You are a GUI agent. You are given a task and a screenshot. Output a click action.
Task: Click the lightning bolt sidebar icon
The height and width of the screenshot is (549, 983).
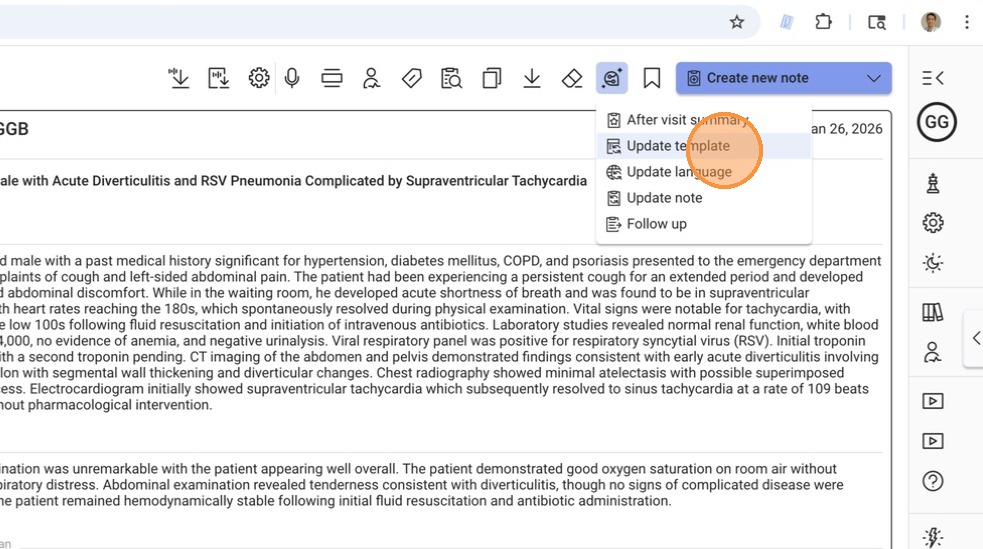tap(933, 536)
